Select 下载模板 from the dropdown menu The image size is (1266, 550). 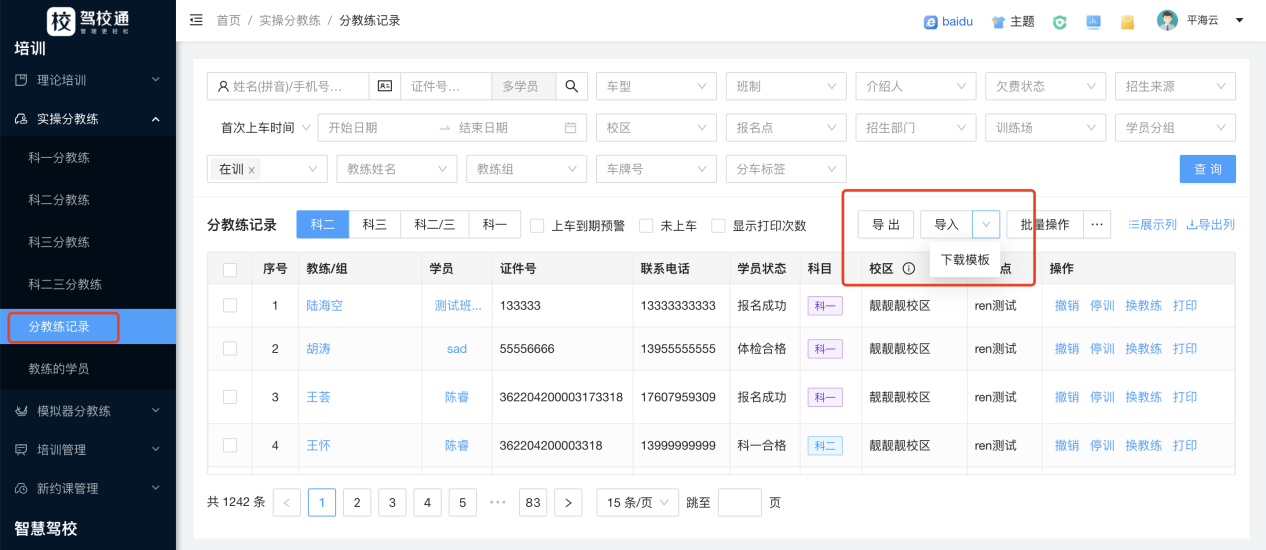click(x=964, y=260)
